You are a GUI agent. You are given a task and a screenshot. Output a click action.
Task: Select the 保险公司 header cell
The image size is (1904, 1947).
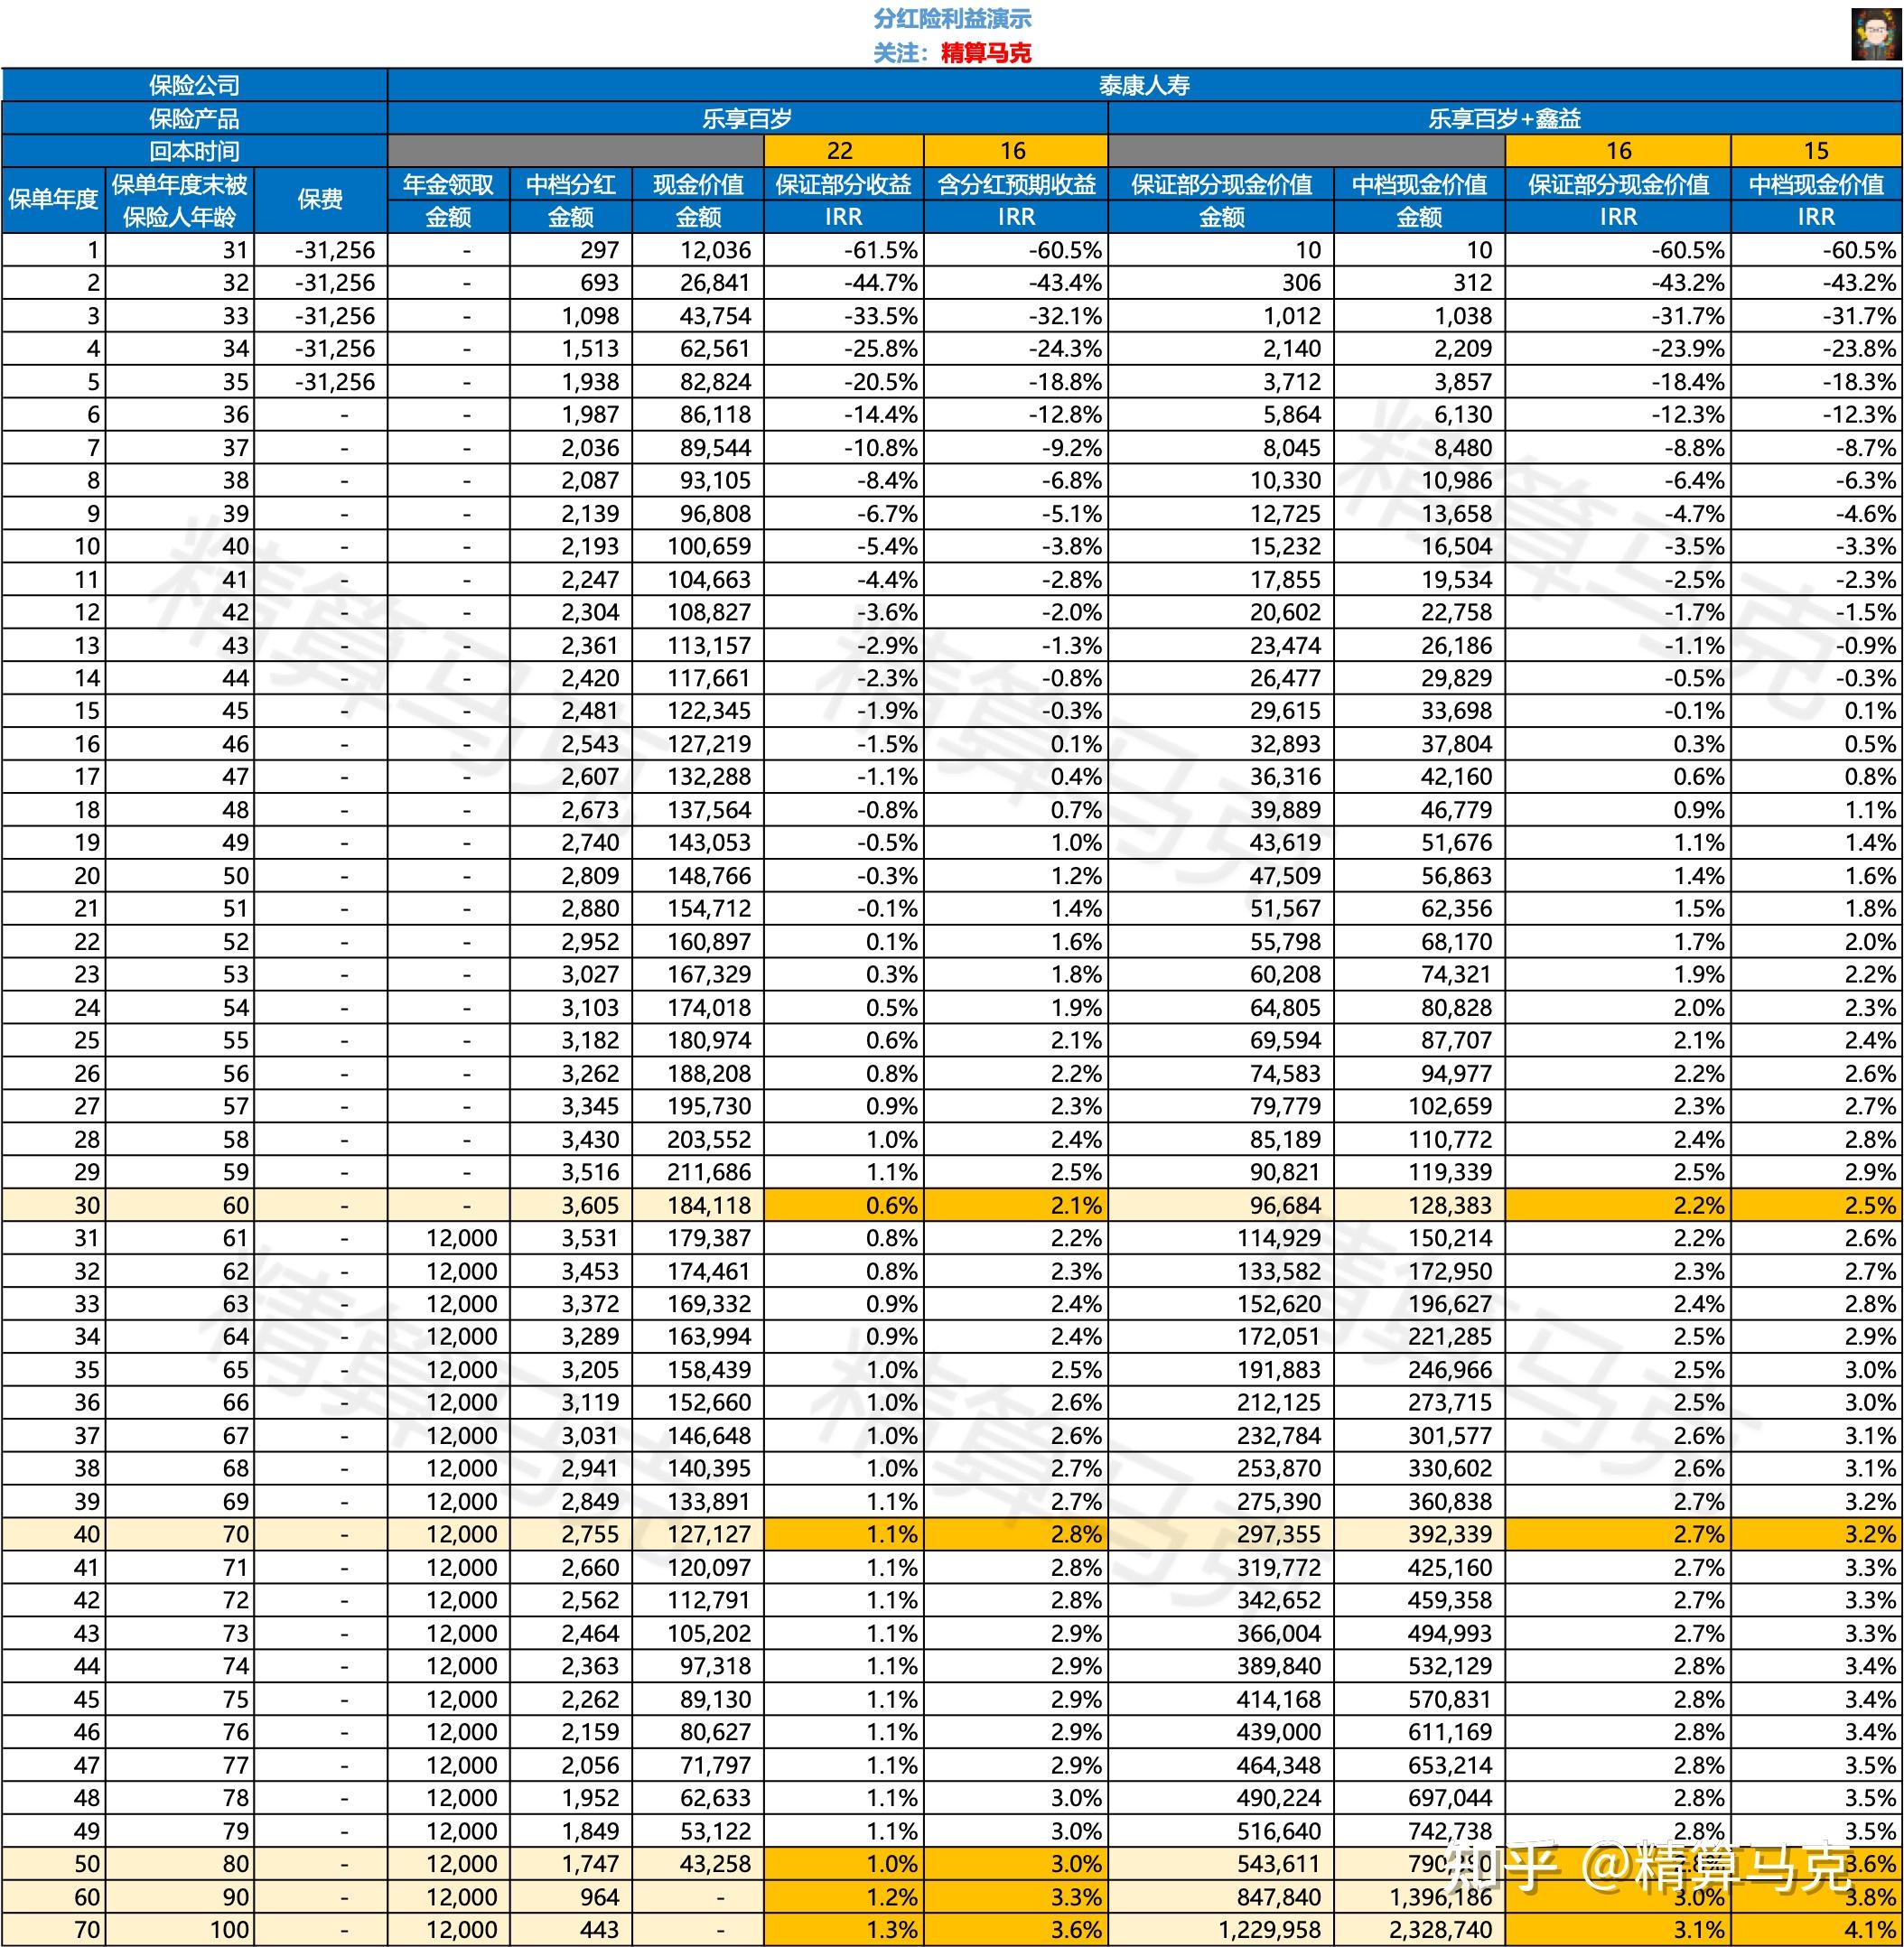pyautogui.click(x=194, y=85)
